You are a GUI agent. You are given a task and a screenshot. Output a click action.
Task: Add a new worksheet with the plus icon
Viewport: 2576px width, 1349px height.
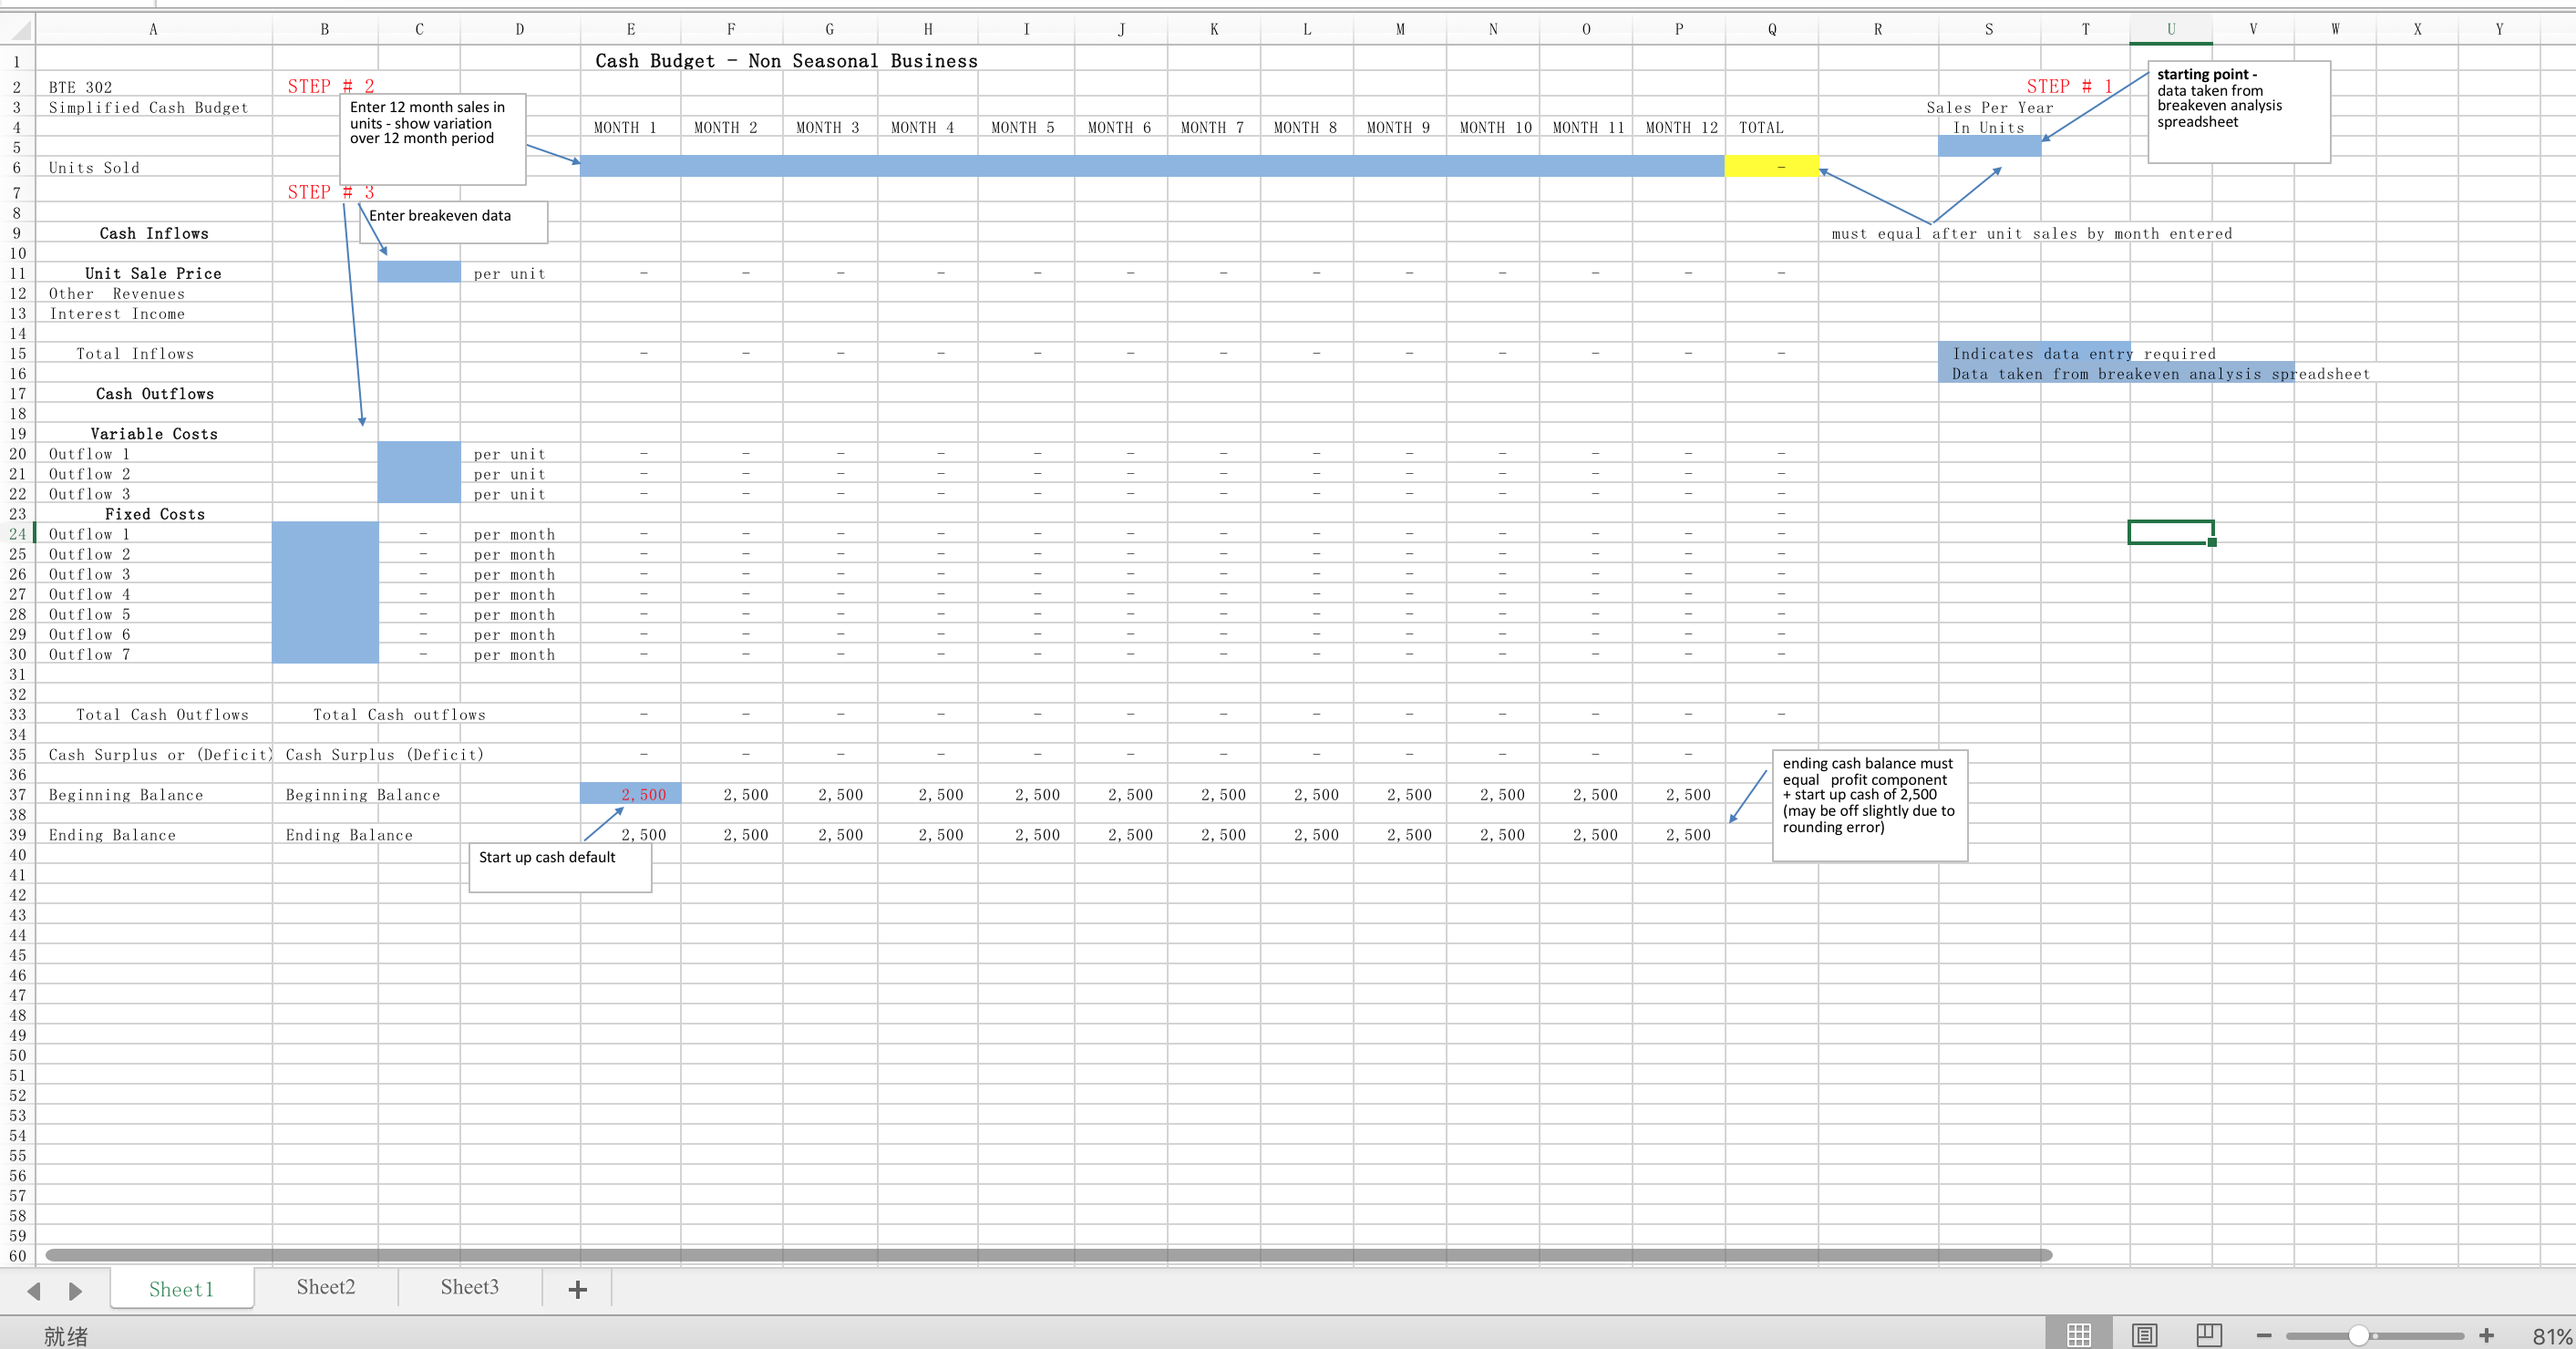coord(576,1288)
